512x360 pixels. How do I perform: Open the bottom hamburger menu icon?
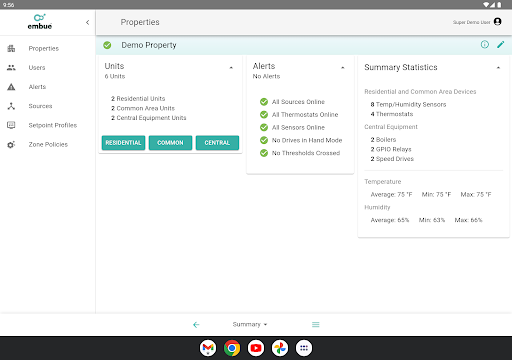316,325
